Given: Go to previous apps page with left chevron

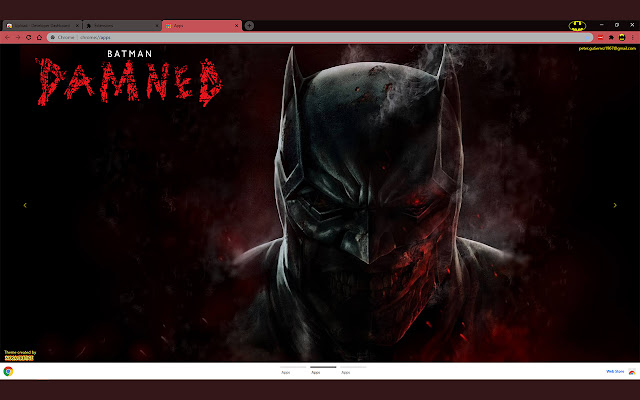Looking at the screenshot, I should (x=25, y=205).
